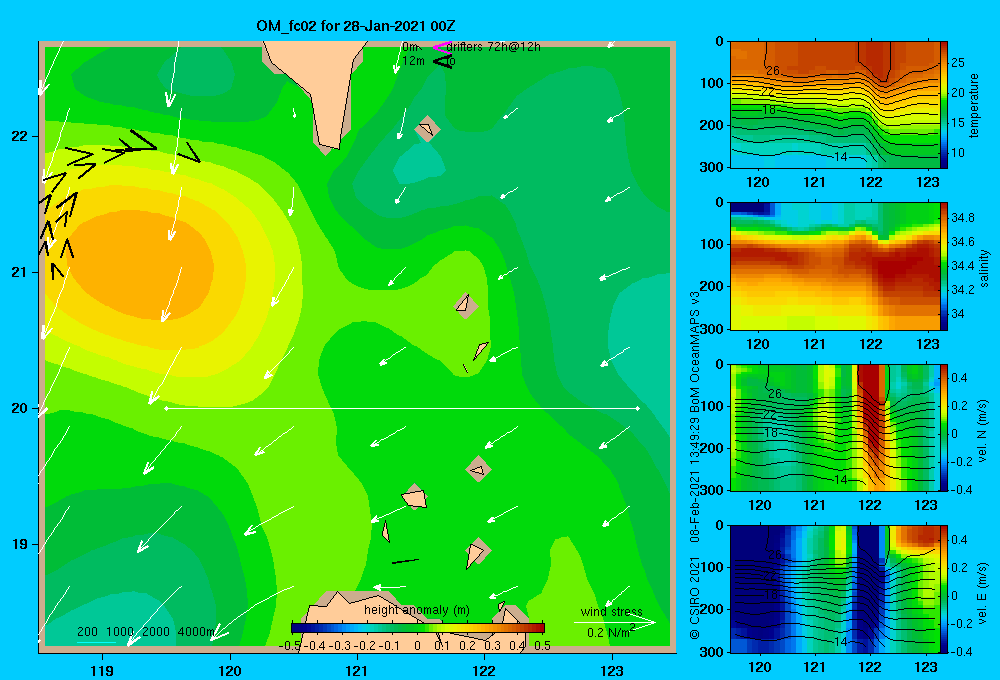Screen dimensions: 1000x680
Task: Click the 'vel. E (m/s)' label
Action: pyautogui.click(x=983, y=592)
